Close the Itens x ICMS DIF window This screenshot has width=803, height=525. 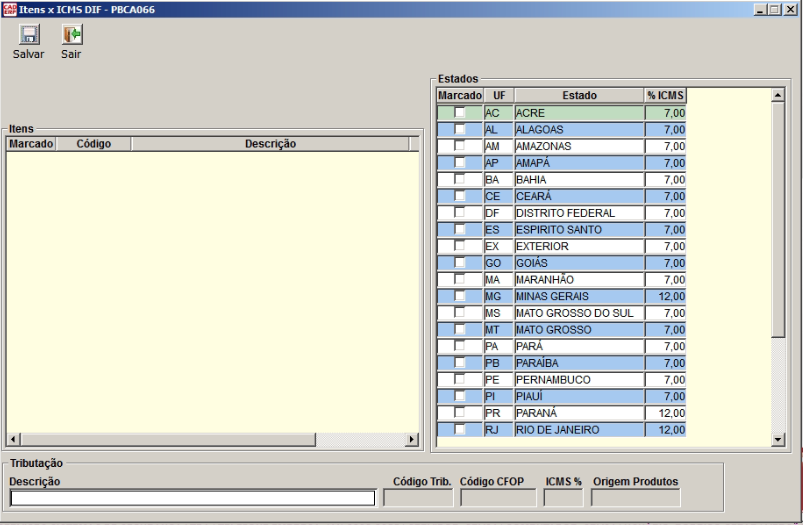pos(791,9)
